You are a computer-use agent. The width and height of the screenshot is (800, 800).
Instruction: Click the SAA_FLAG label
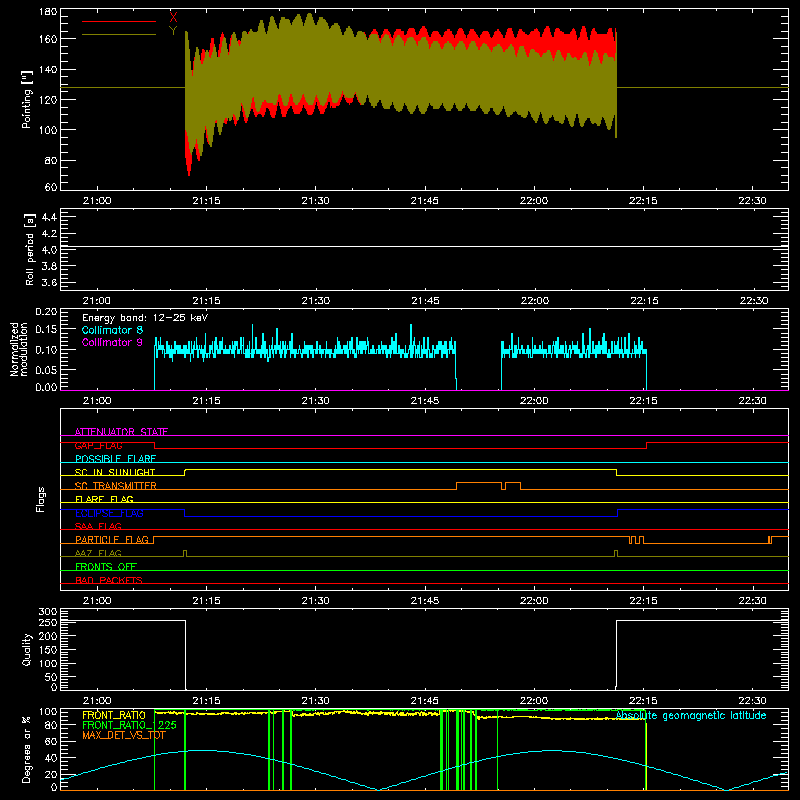[98, 526]
